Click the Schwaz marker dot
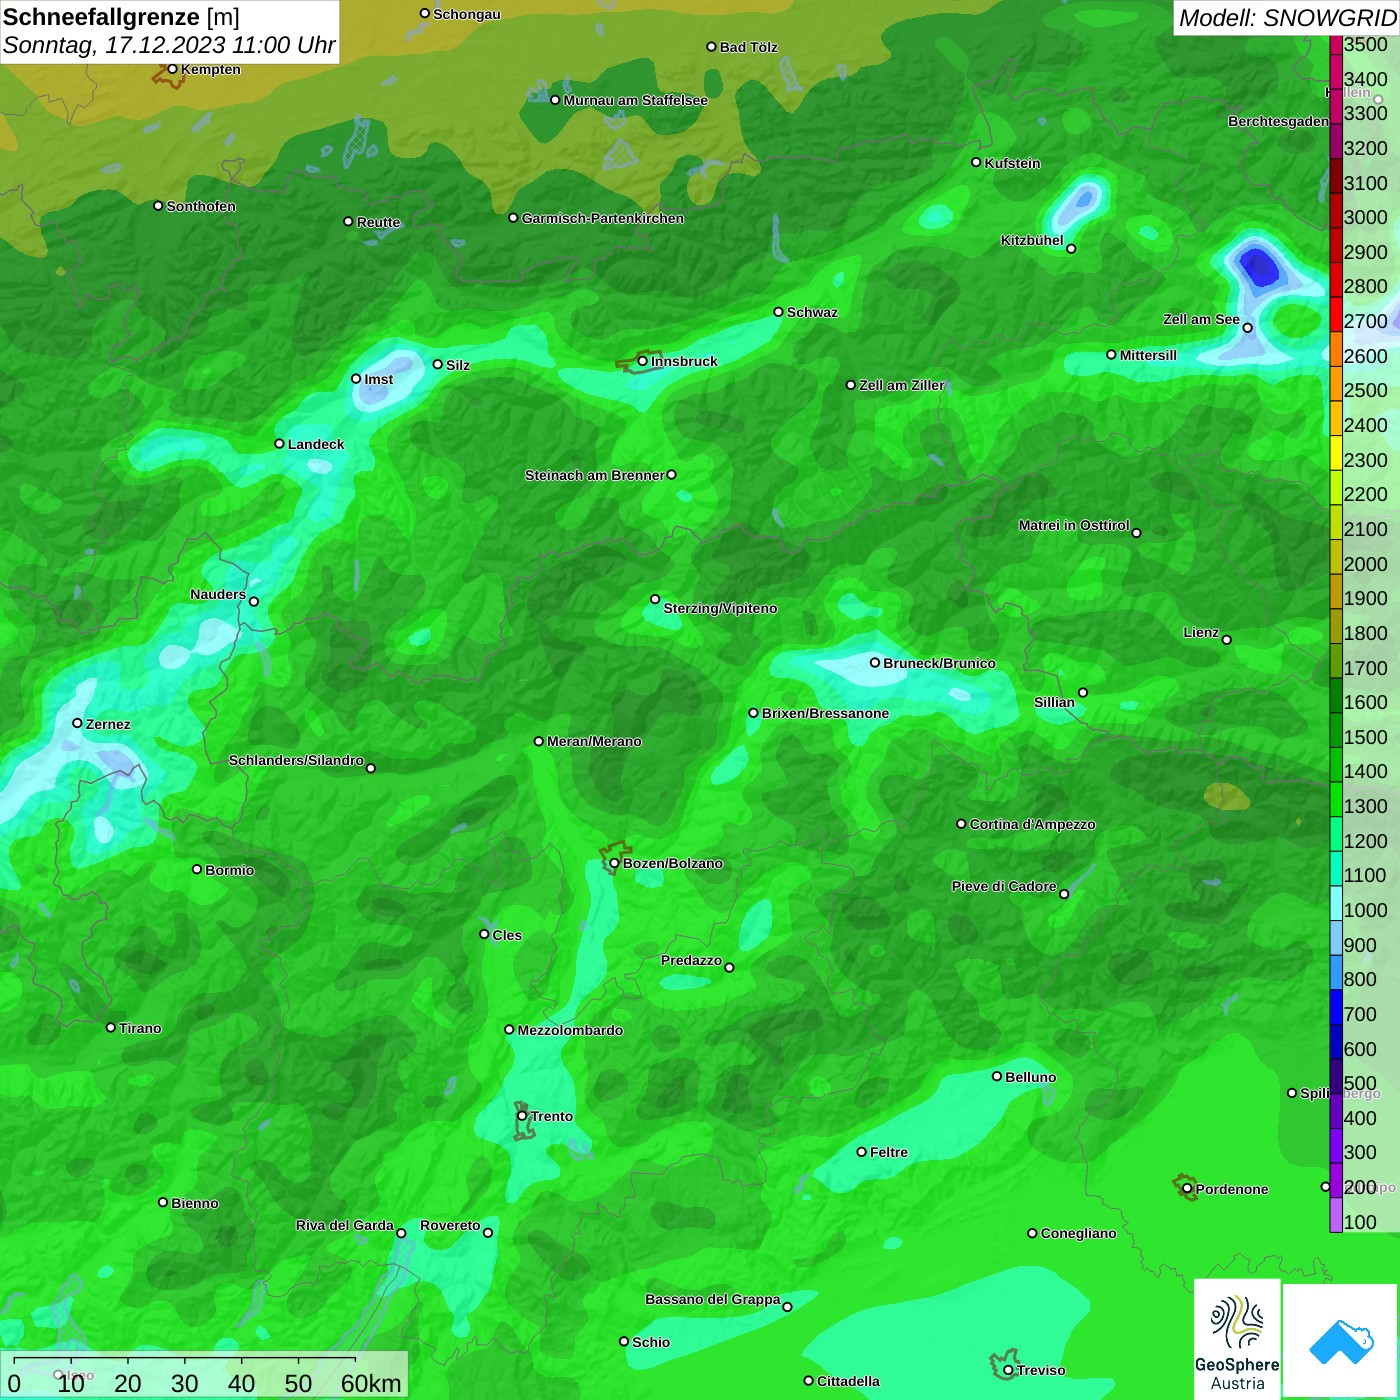Viewport: 1400px width, 1400px height. point(778,312)
